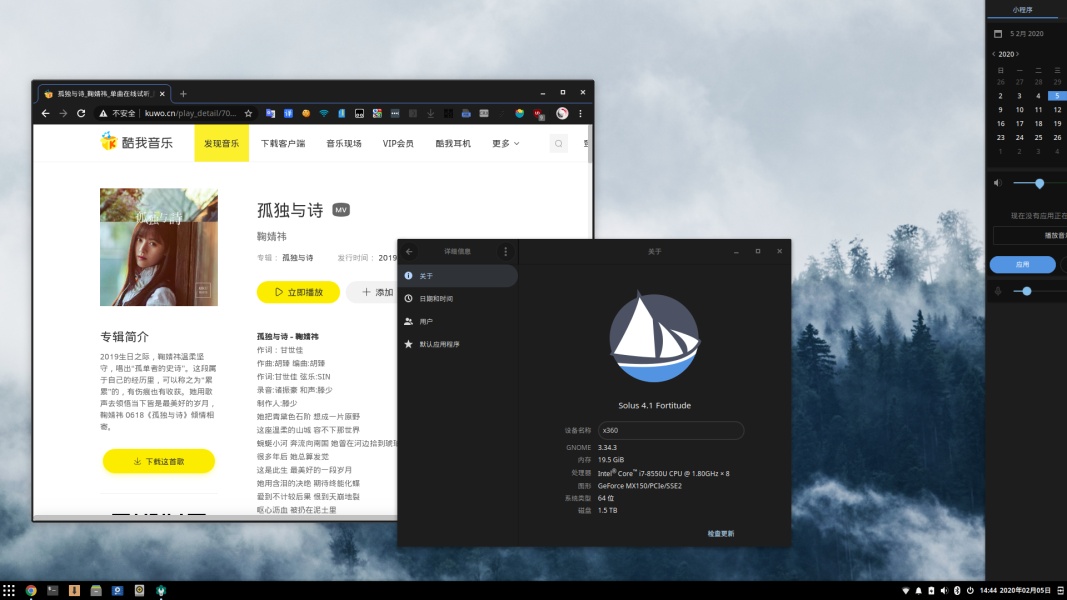This screenshot has height=600, width=1067.
Task: Adjust the output volume slider
Action: [1039, 183]
